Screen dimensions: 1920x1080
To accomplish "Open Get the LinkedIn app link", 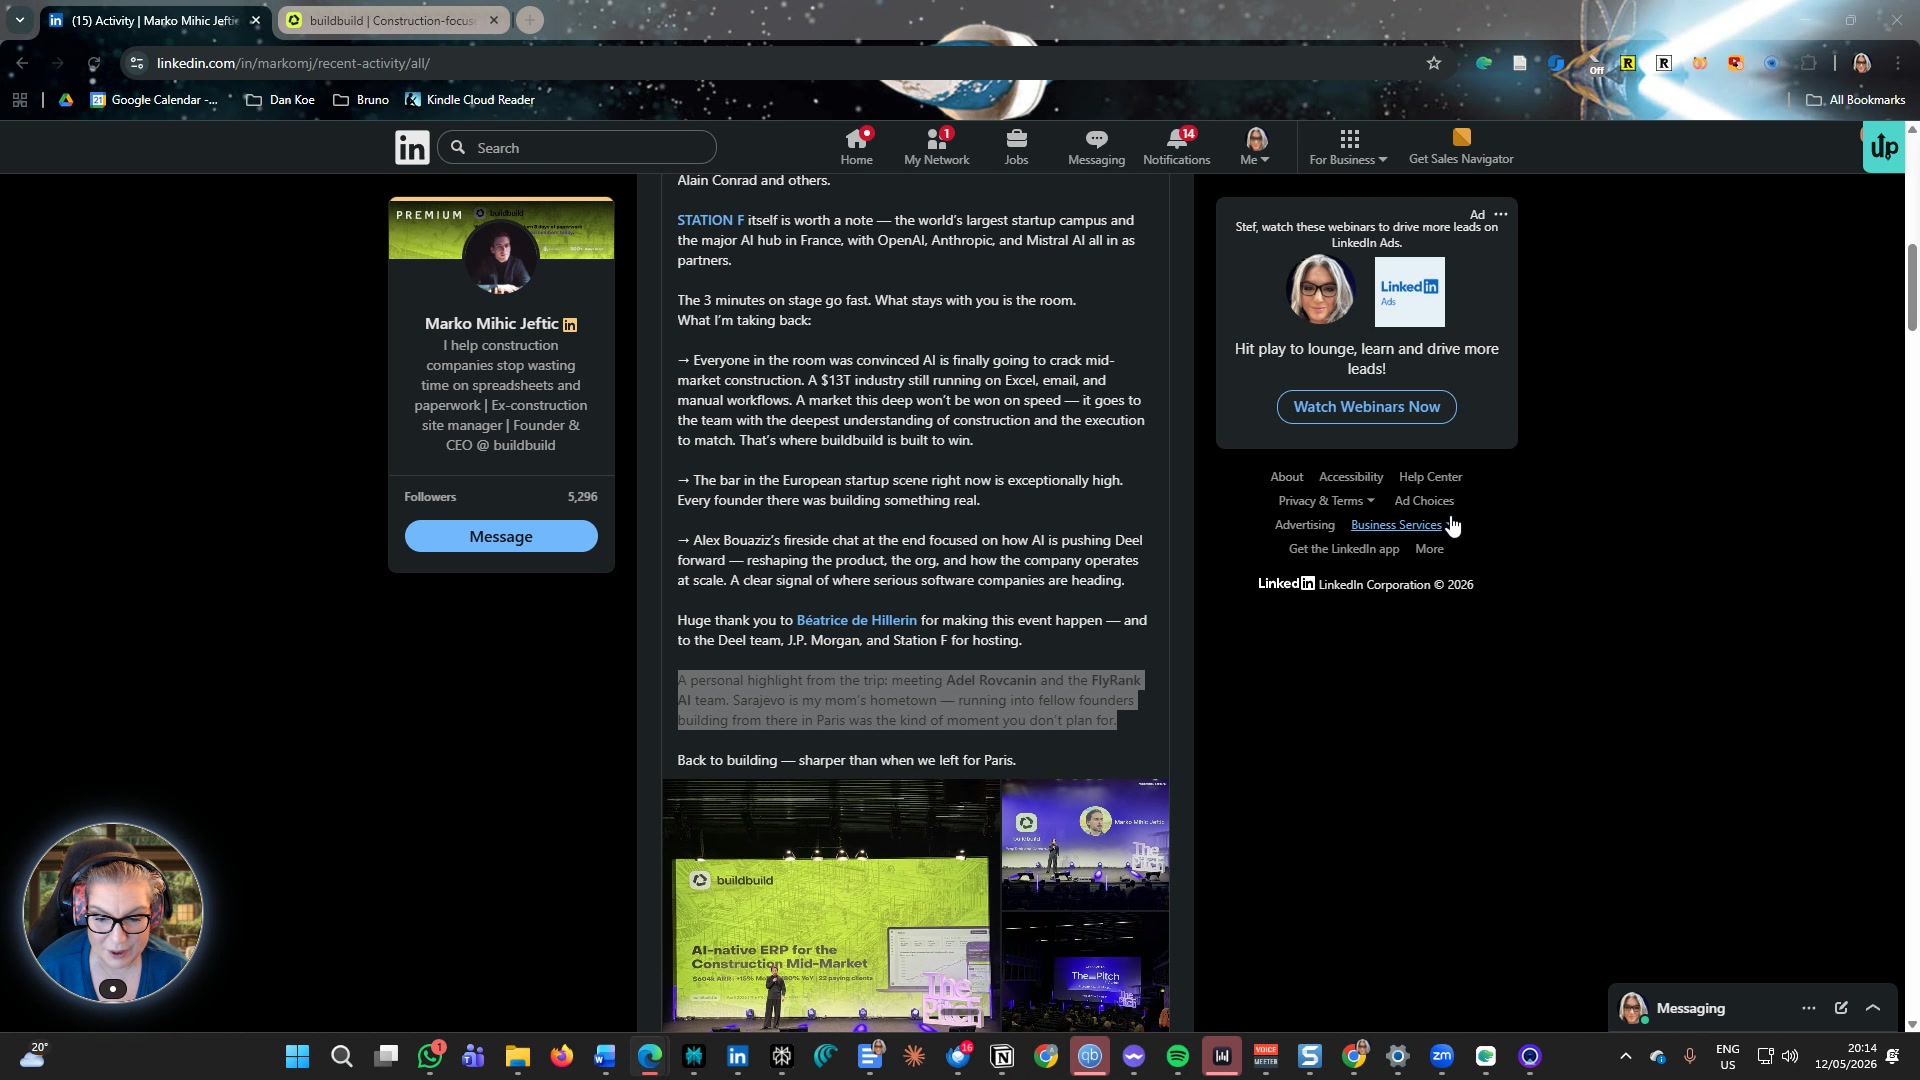I will [1343, 549].
